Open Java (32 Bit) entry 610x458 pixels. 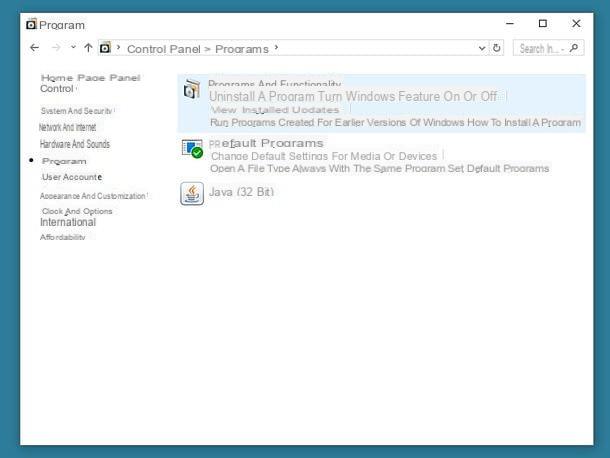241,192
